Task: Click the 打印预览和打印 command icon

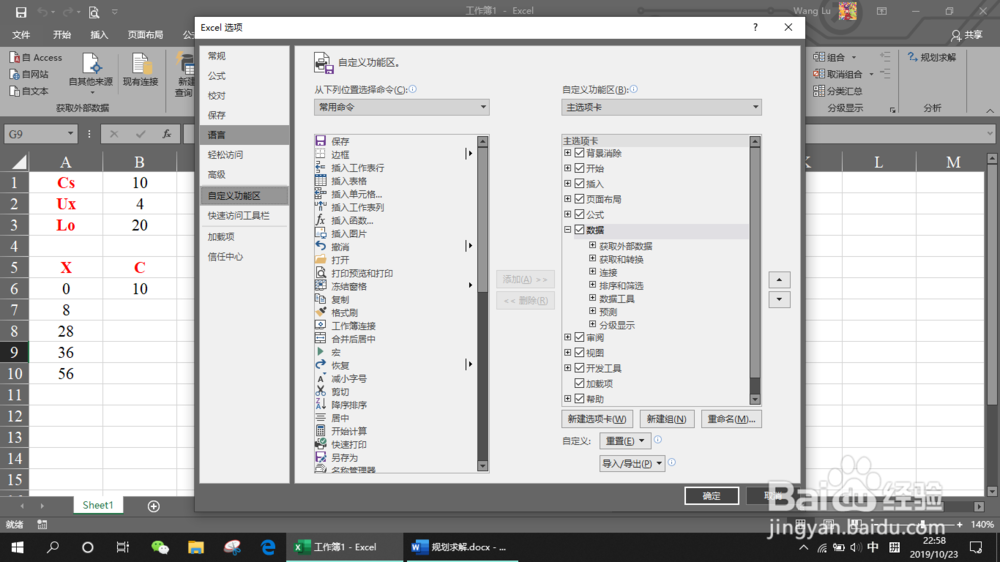Action: pyautogui.click(x=321, y=273)
